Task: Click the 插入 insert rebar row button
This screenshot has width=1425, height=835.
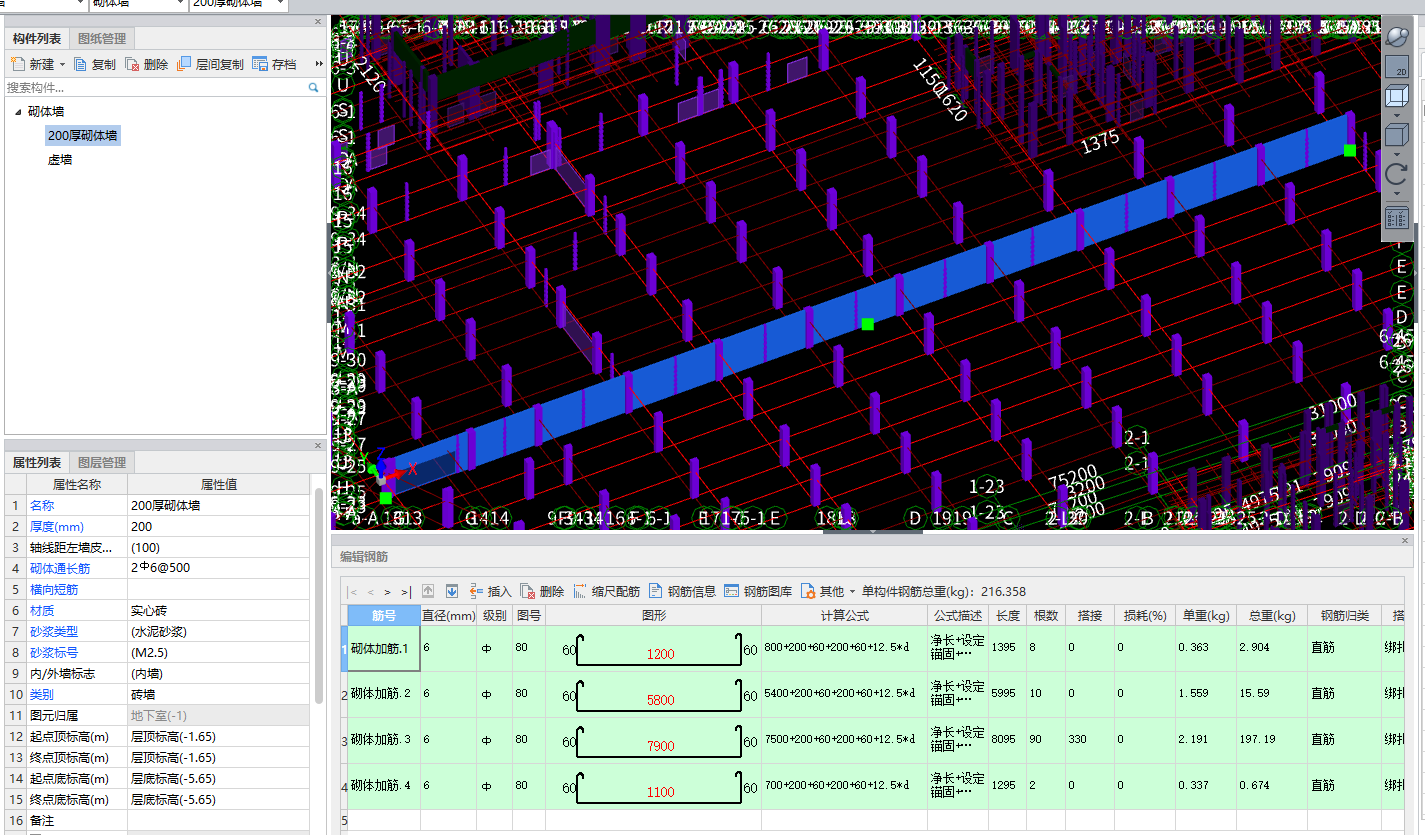Action: (490, 591)
